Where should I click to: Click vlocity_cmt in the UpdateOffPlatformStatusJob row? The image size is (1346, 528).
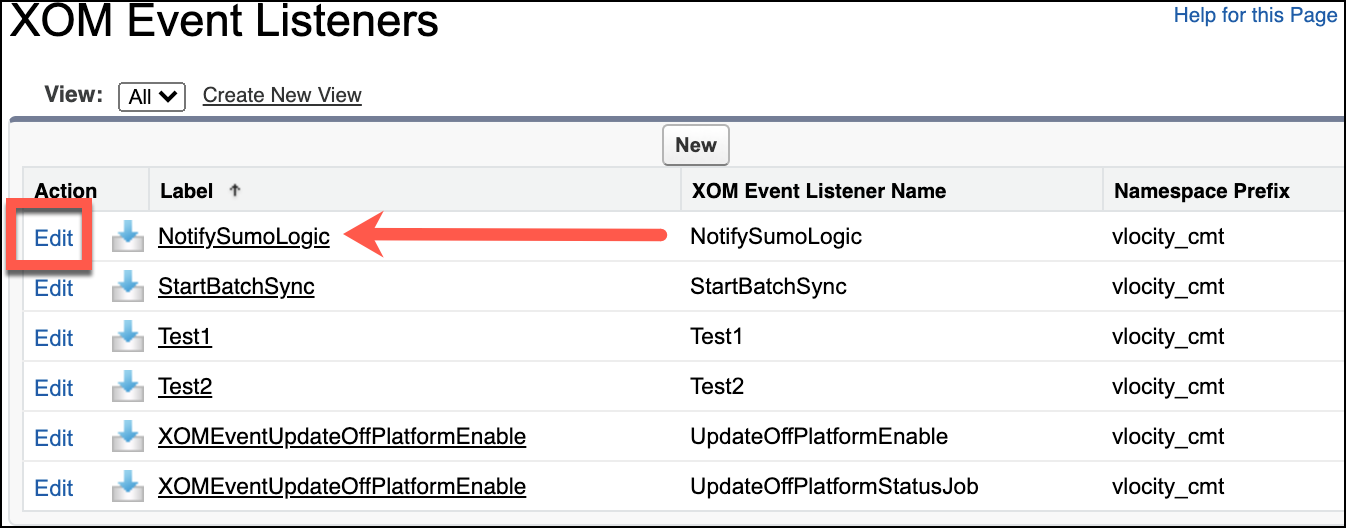(1168, 487)
